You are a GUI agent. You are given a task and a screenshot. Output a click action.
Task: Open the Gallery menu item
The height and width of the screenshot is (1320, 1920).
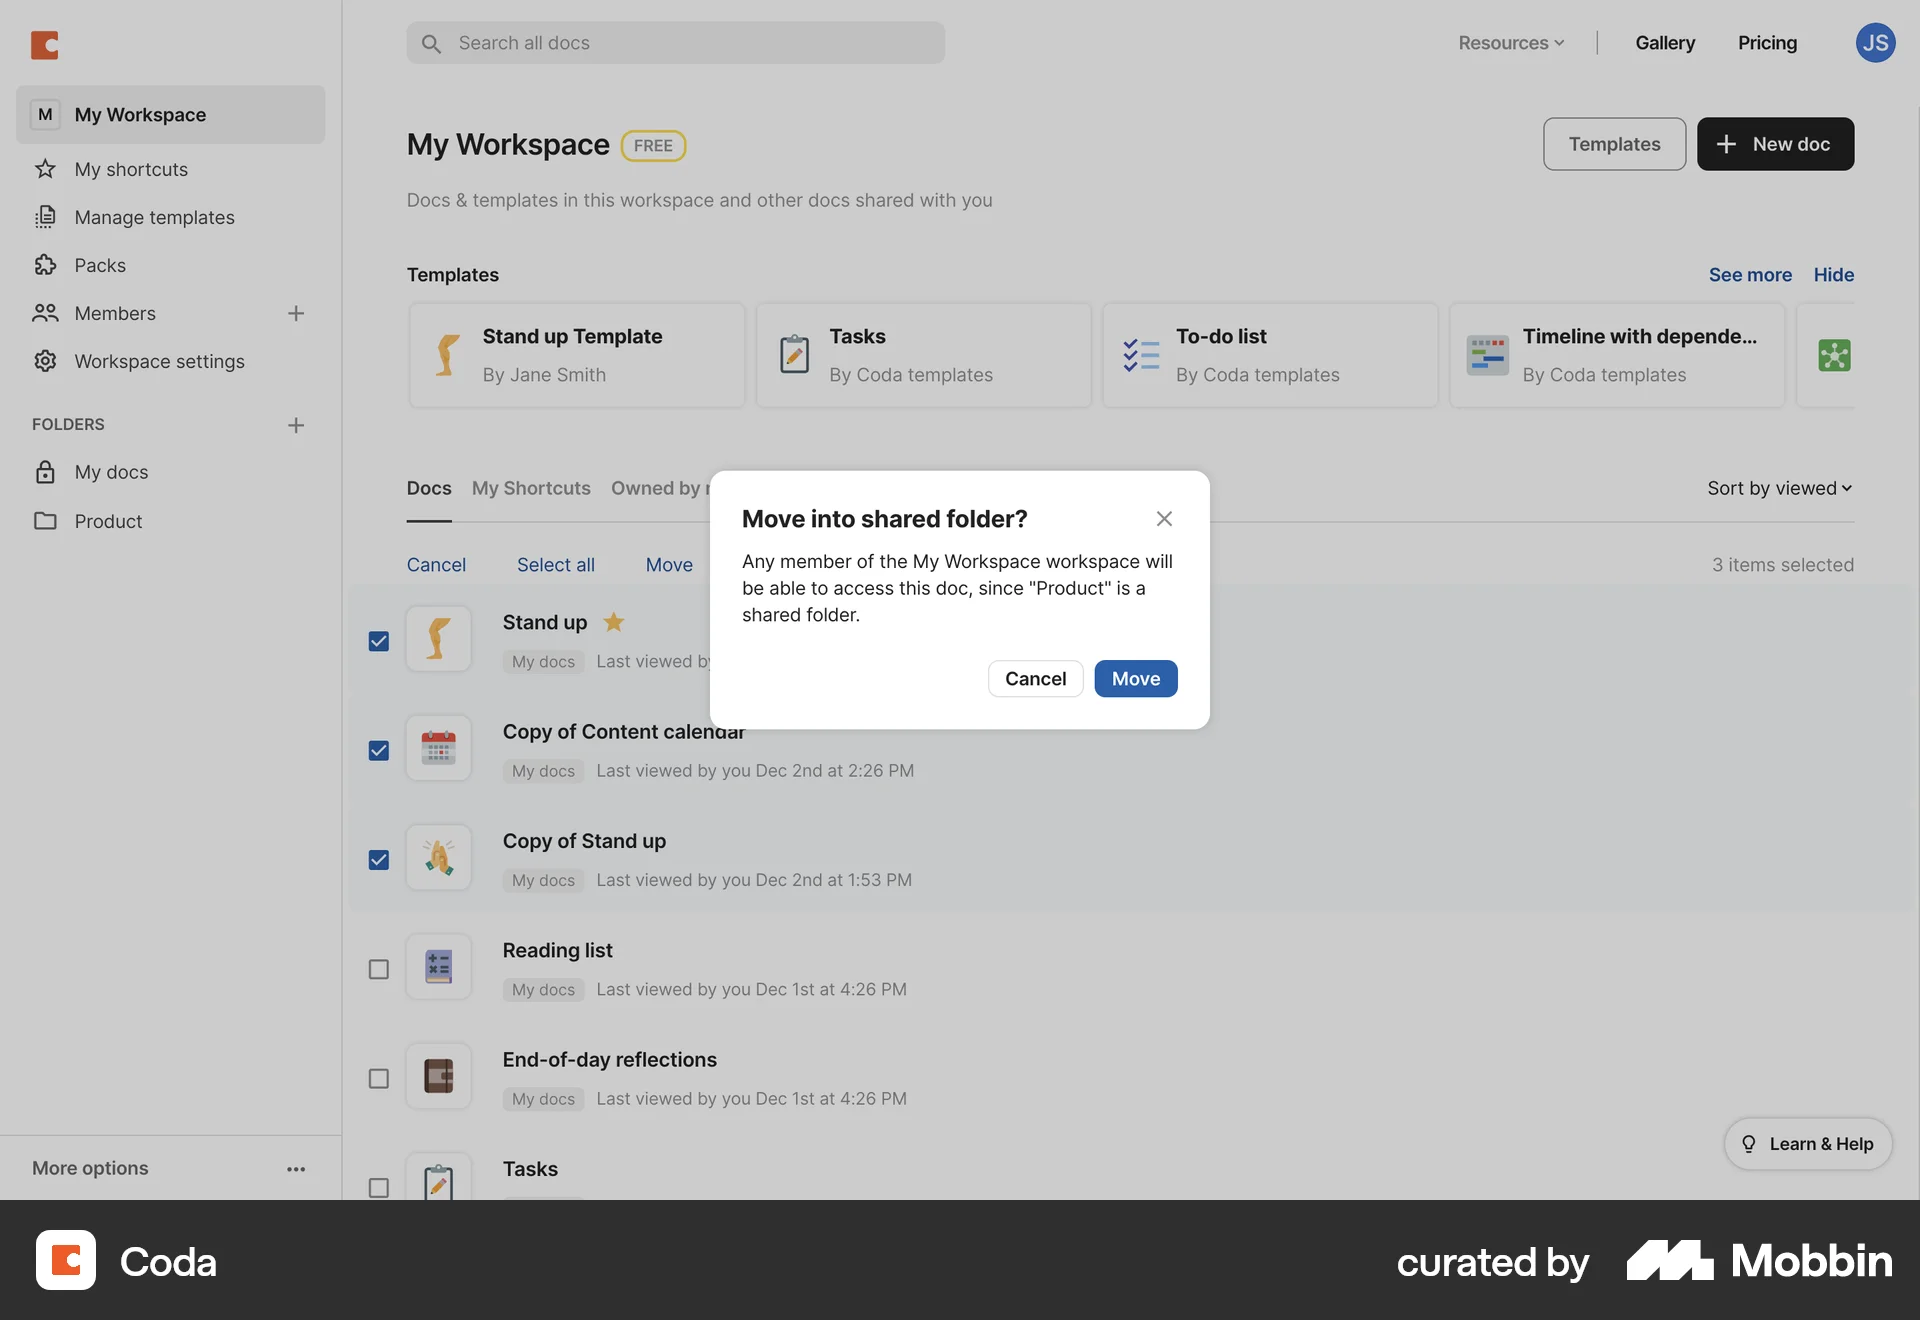(1665, 43)
